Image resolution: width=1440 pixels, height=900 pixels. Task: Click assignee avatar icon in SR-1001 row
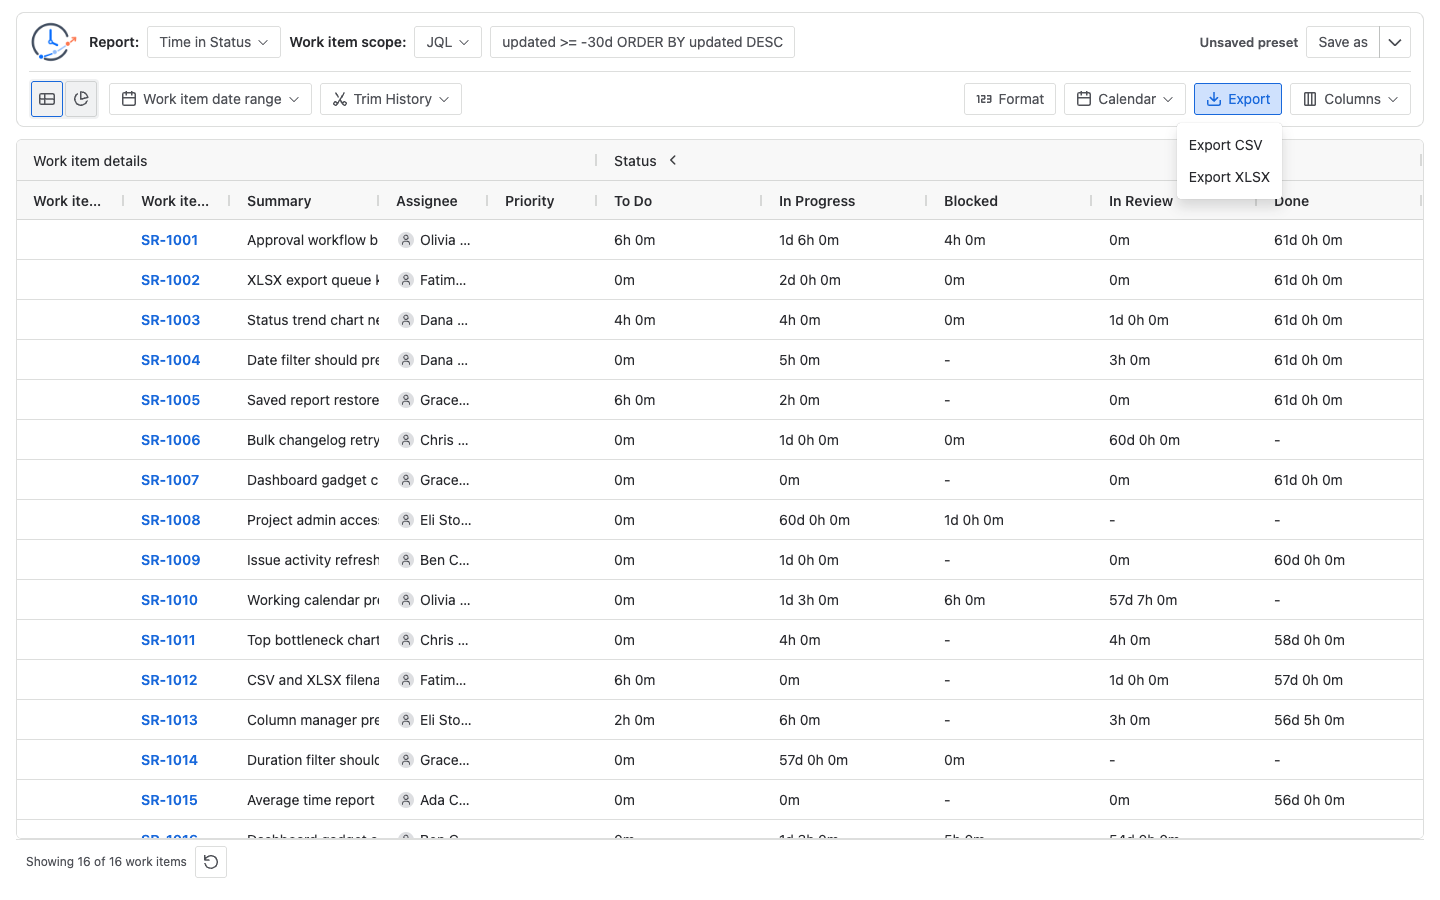(406, 240)
